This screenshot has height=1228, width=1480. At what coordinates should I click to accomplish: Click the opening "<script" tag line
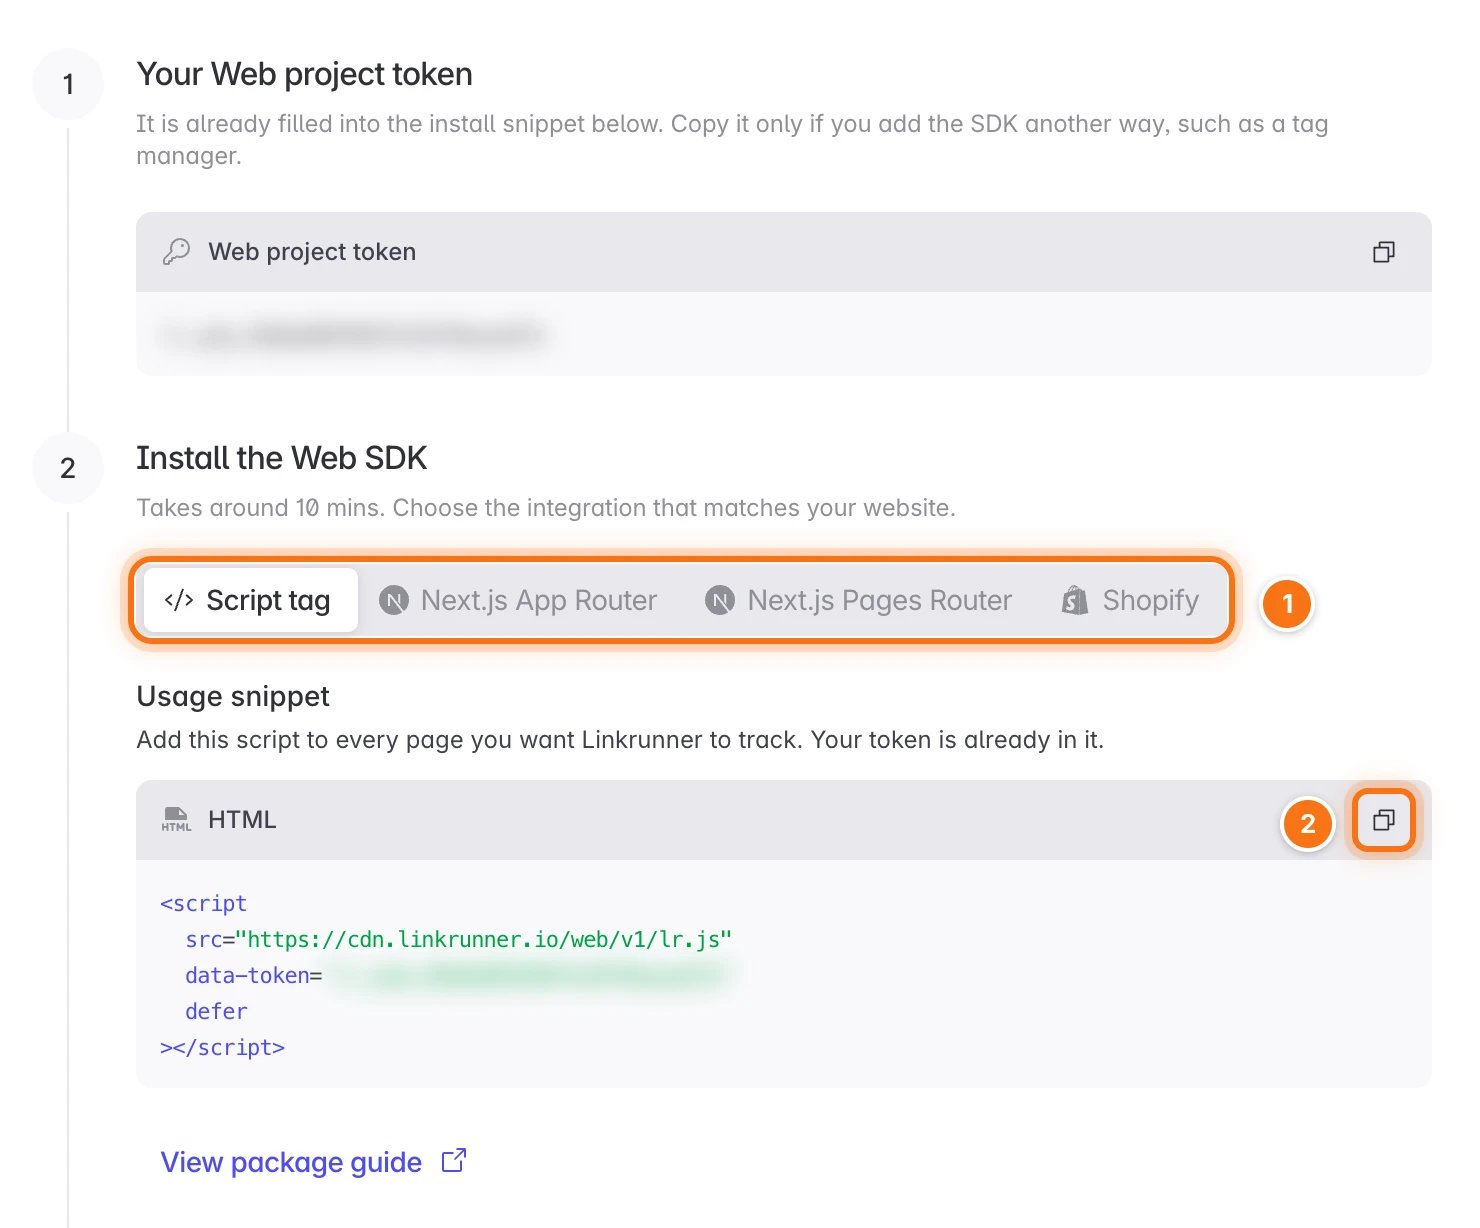(x=203, y=903)
